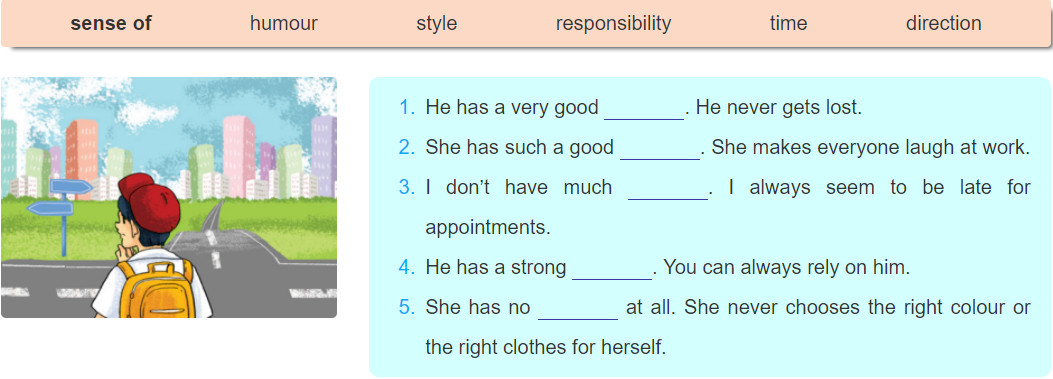Click the boy illustration thumbnail
The height and width of the screenshot is (379, 1053).
[169, 197]
